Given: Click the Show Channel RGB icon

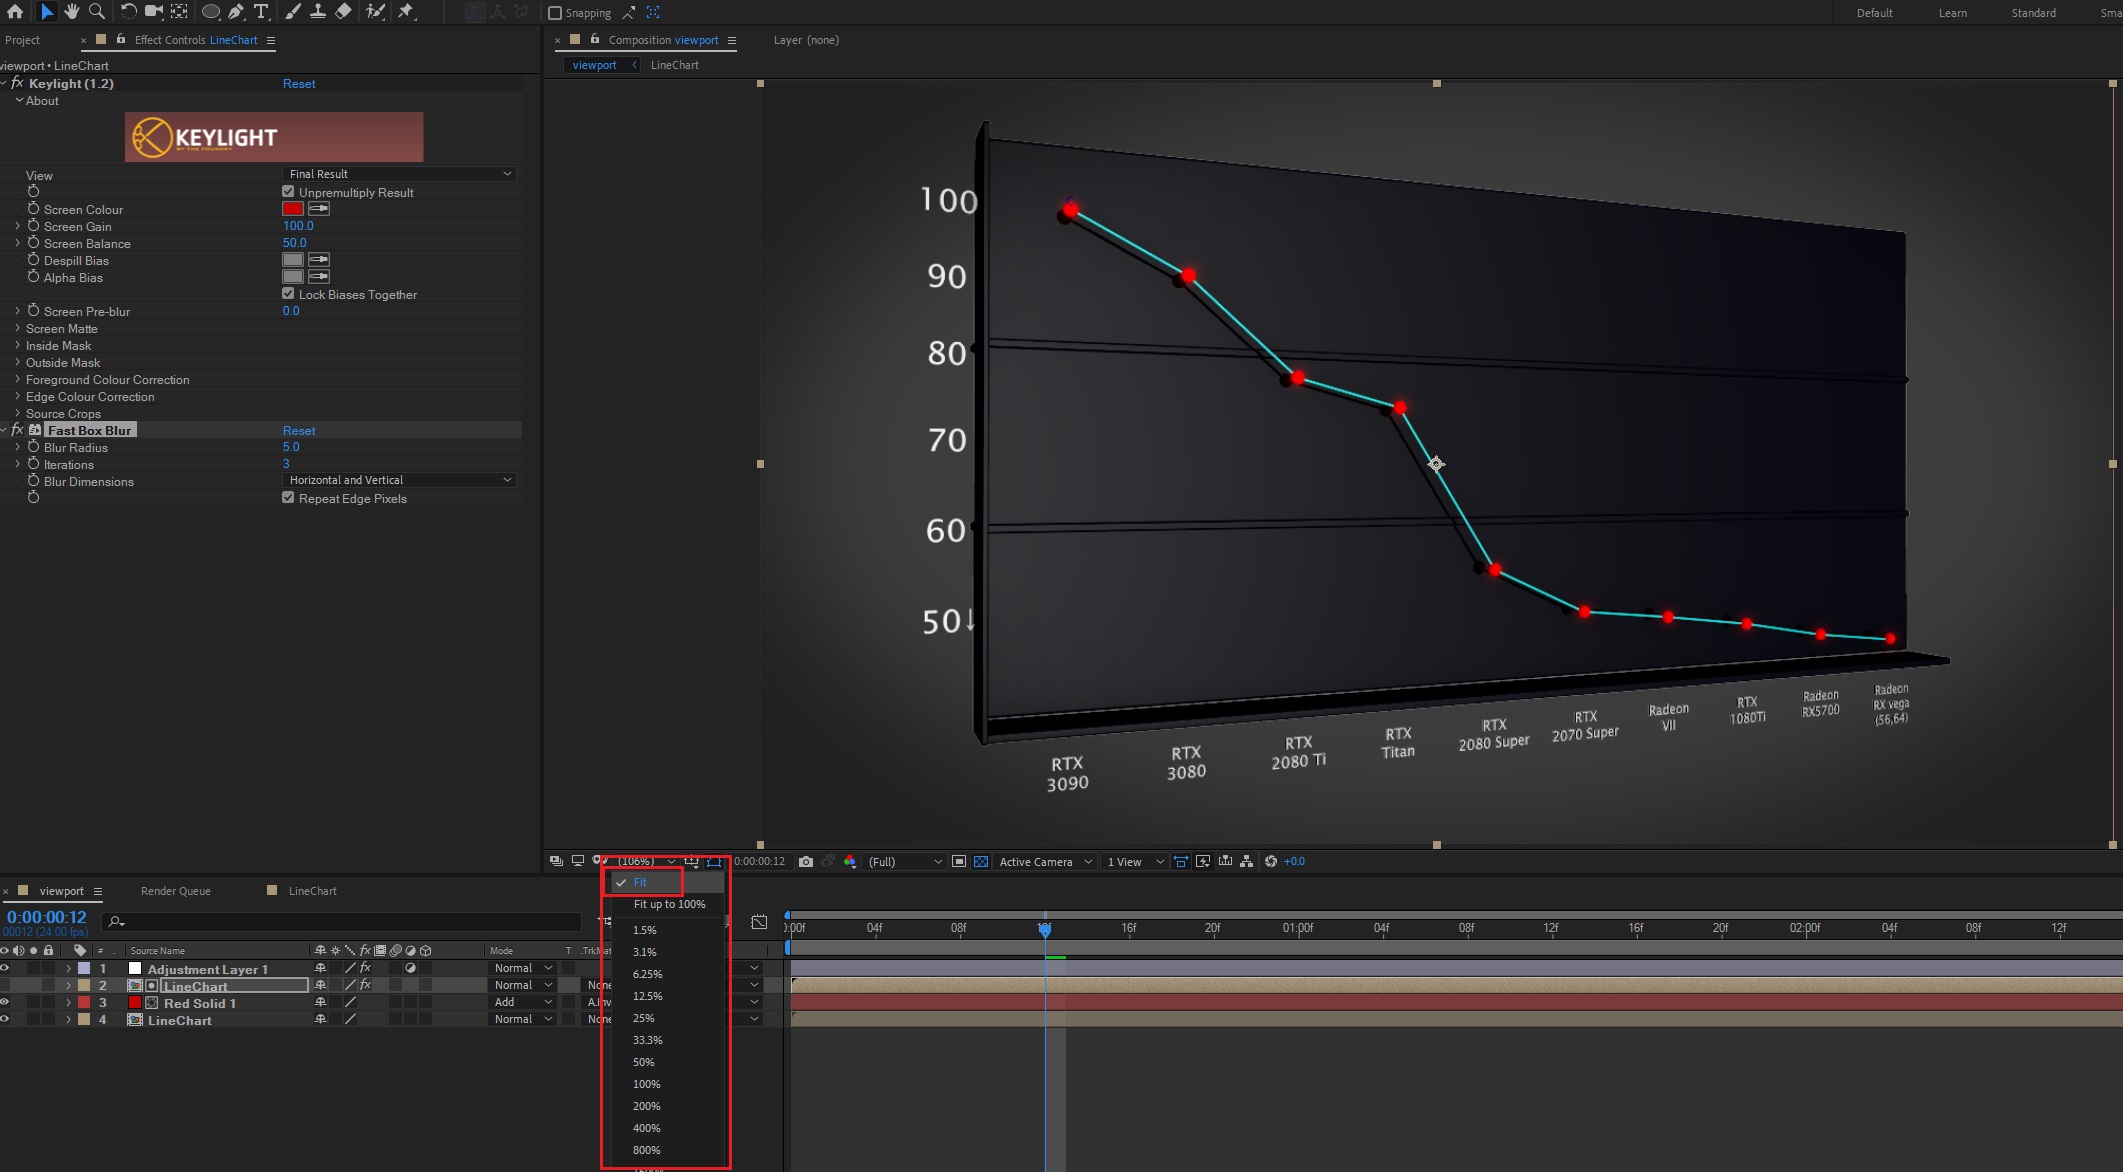Looking at the screenshot, I should [850, 862].
